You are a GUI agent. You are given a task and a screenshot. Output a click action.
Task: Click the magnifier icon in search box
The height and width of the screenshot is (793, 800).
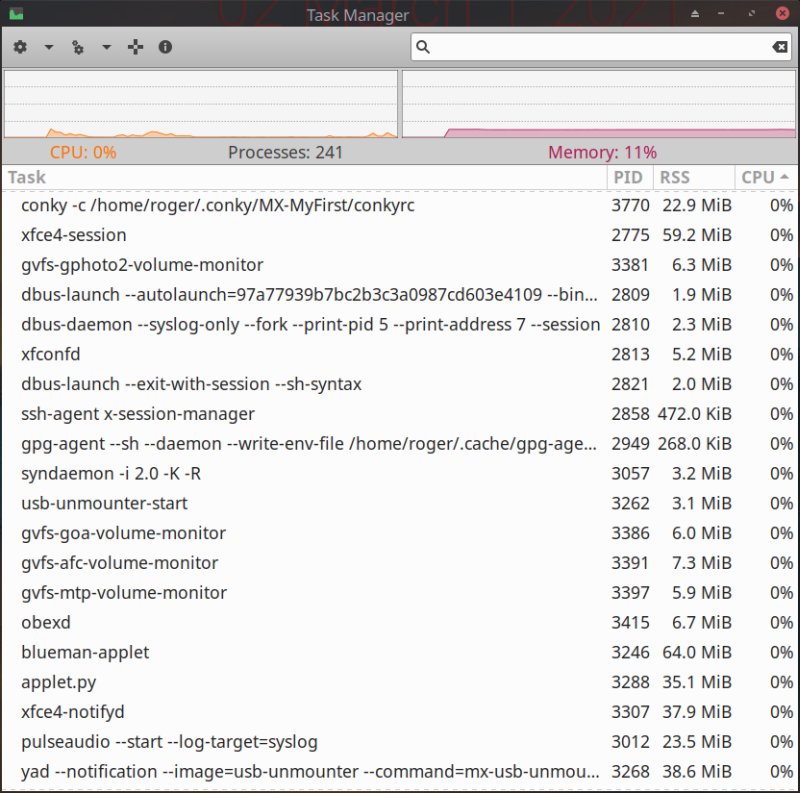pyautogui.click(x=423, y=47)
